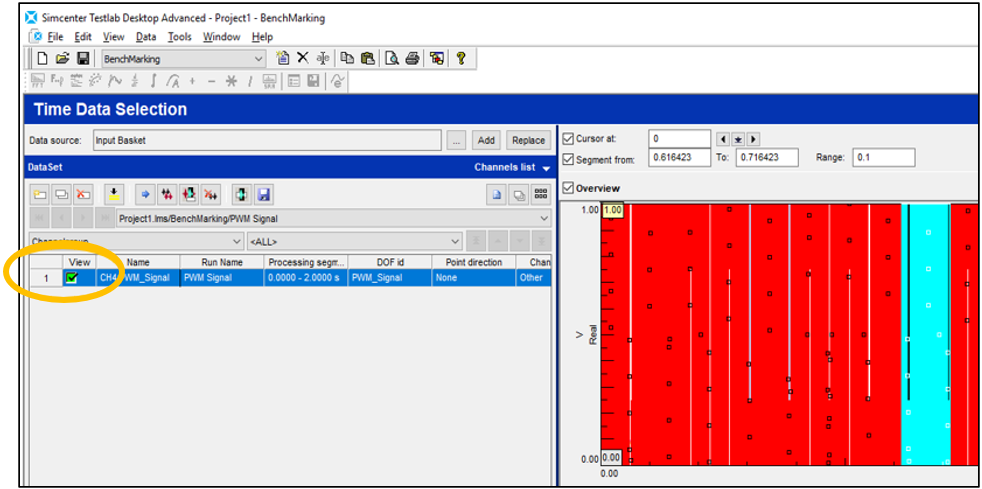Click the Data source Input Basket field
The image size is (982, 489).
(x=267, y=140)
